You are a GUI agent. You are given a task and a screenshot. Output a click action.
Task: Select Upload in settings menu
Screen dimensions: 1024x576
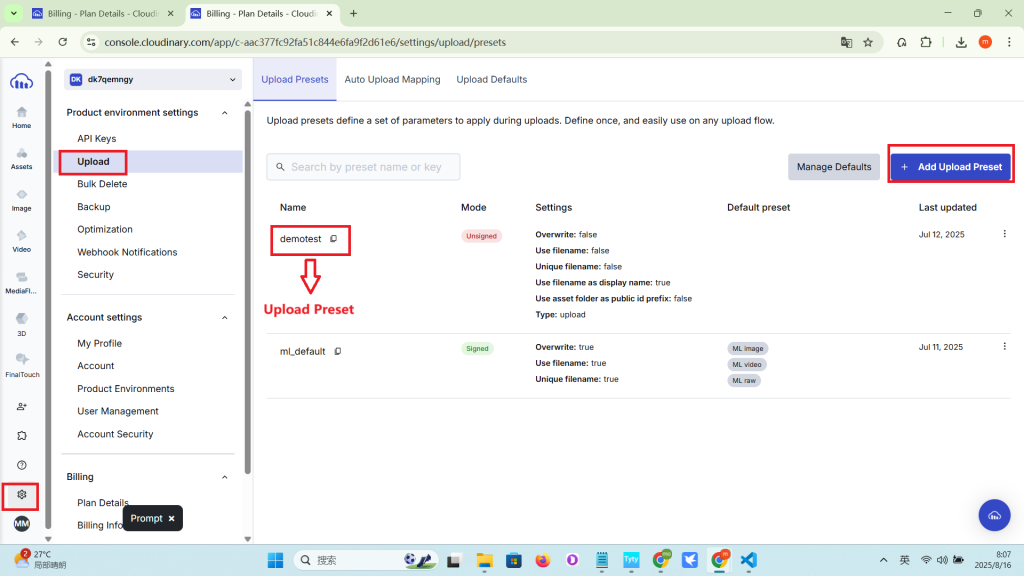pos(93,161)
